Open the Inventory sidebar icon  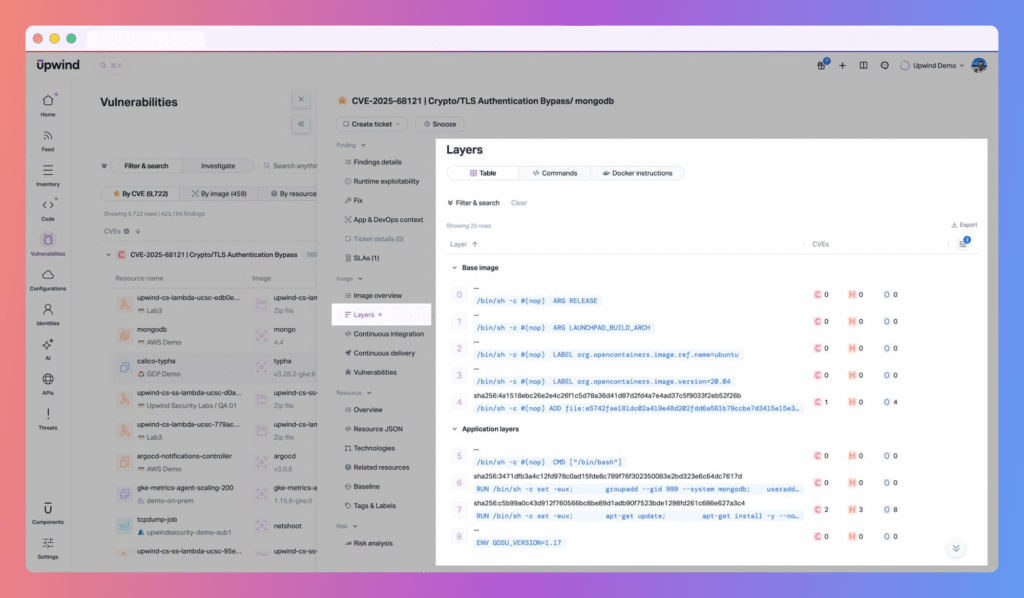(48, 171)
